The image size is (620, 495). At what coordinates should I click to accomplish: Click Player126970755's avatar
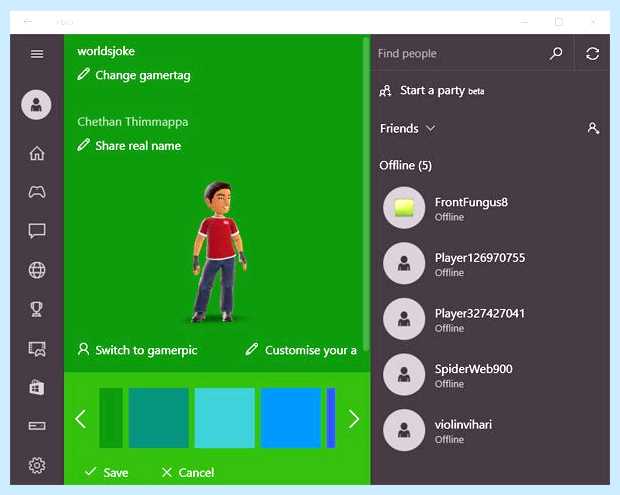click(x=404, y=263)
